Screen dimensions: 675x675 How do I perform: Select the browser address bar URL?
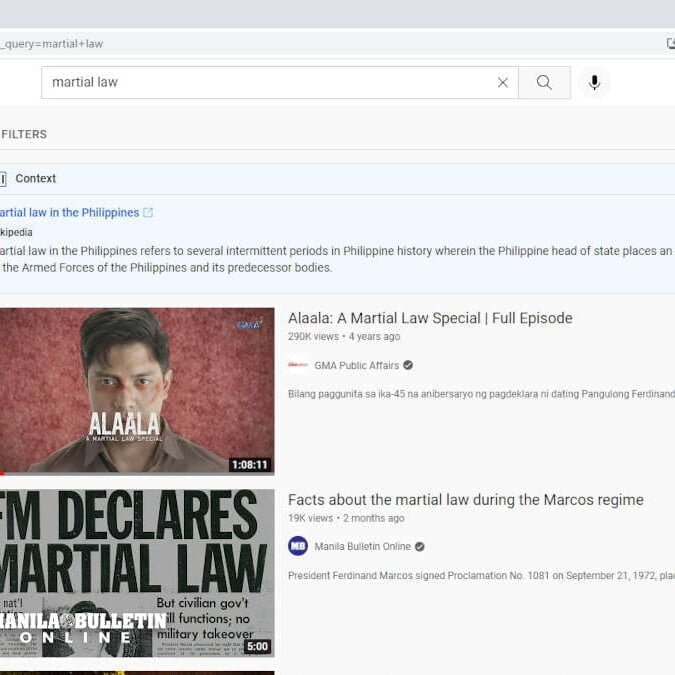click(300, 44)
